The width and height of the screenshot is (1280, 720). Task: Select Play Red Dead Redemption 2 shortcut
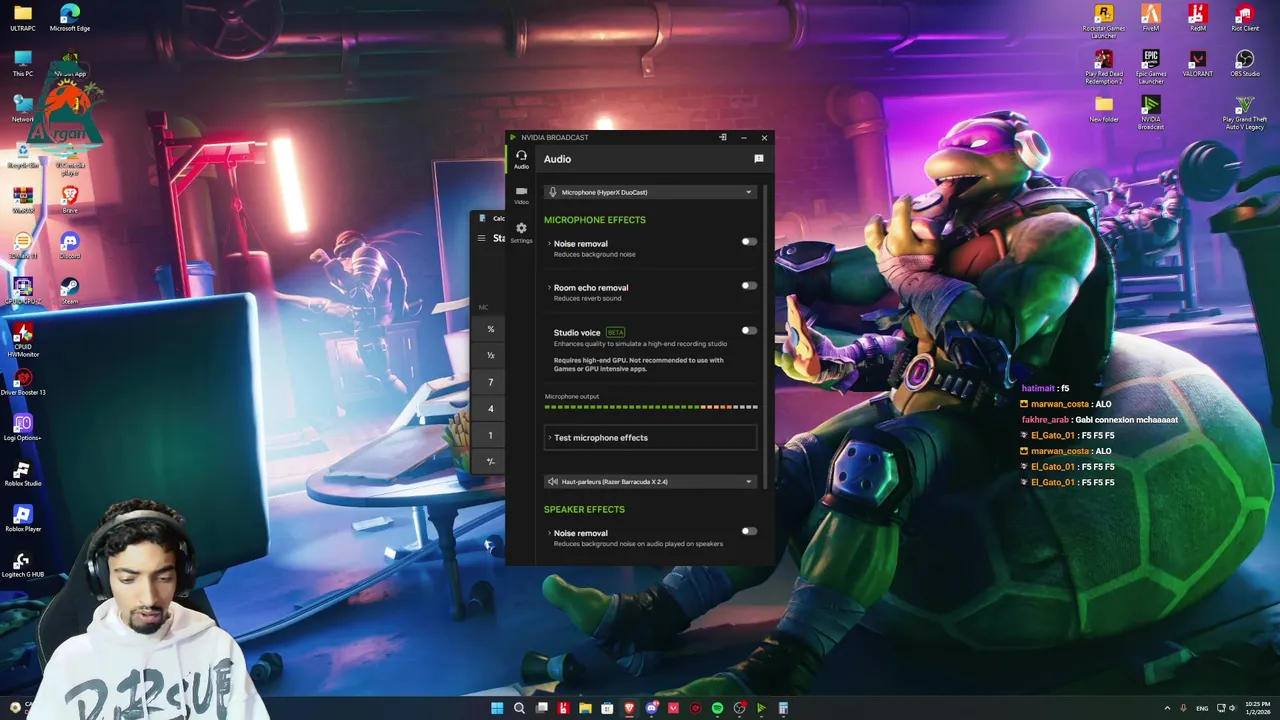click(x=1104, y=66)
